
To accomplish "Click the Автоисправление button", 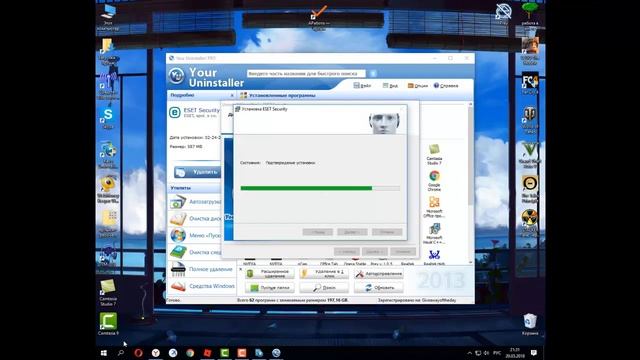I will [x=379, y=273].
